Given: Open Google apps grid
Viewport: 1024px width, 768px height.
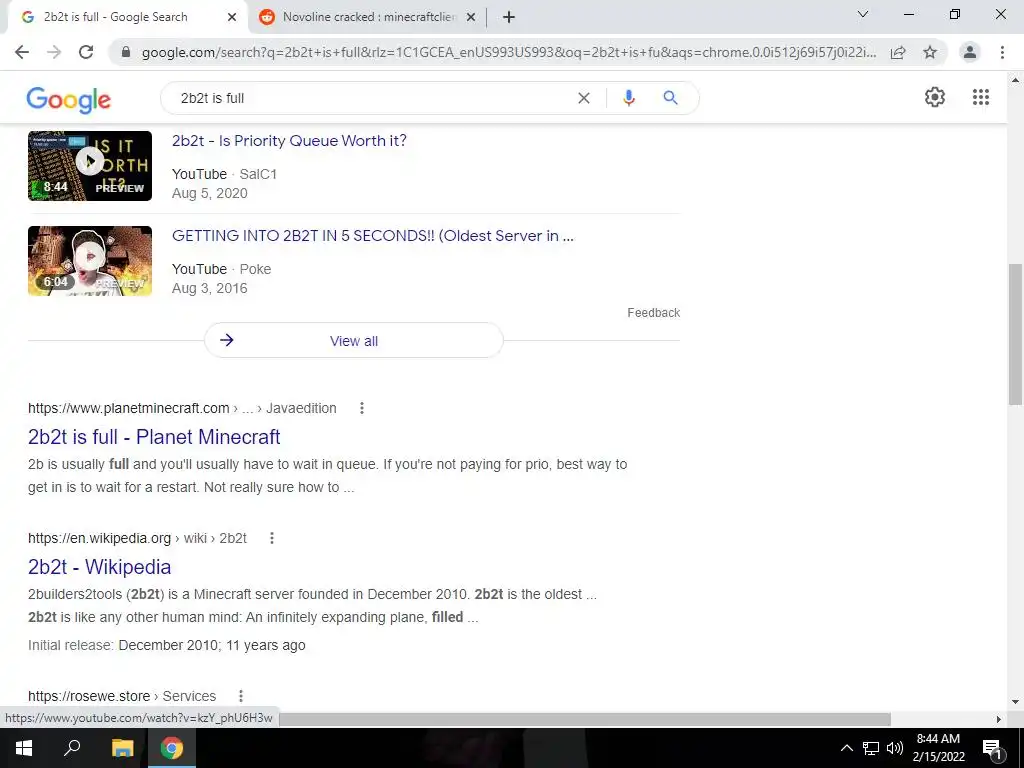Looking at the screenshot, I should pyautogui.click(x=981, y=97).
